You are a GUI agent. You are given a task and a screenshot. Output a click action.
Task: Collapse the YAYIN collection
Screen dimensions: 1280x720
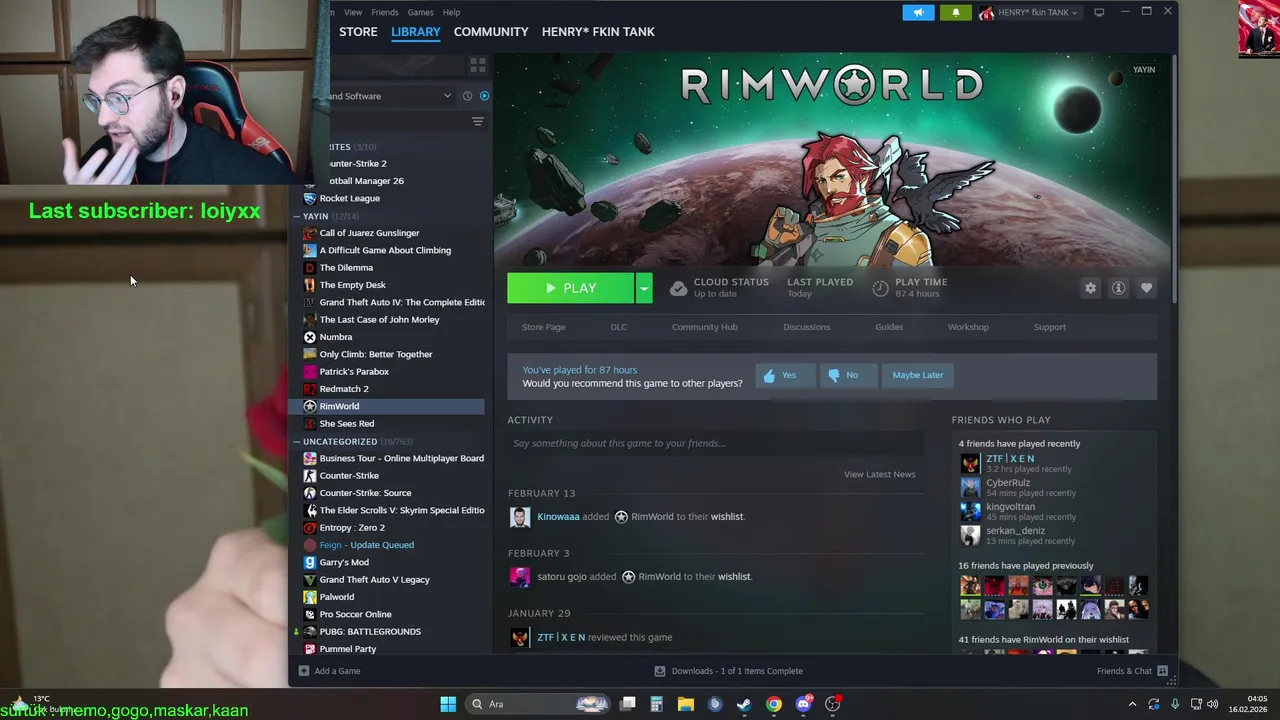point(297,216)
